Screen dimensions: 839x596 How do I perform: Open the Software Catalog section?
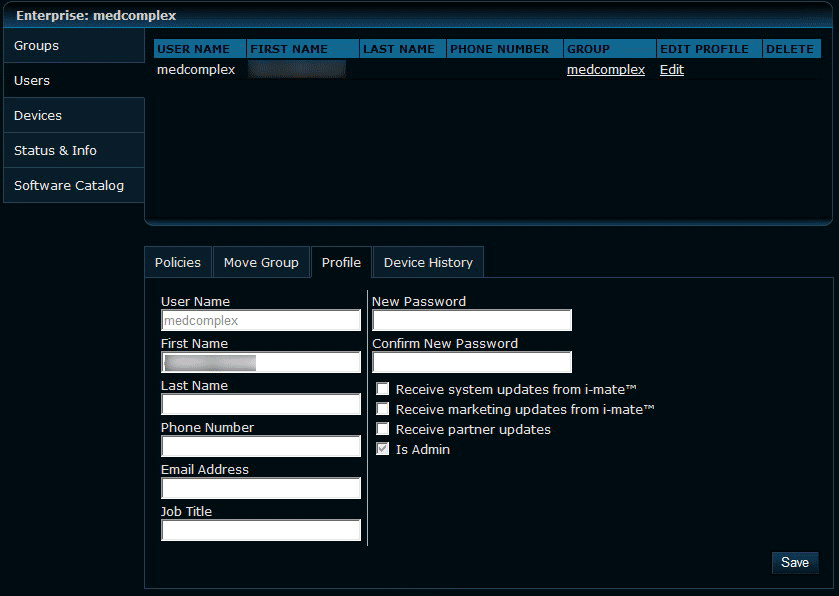pos(69,186)
